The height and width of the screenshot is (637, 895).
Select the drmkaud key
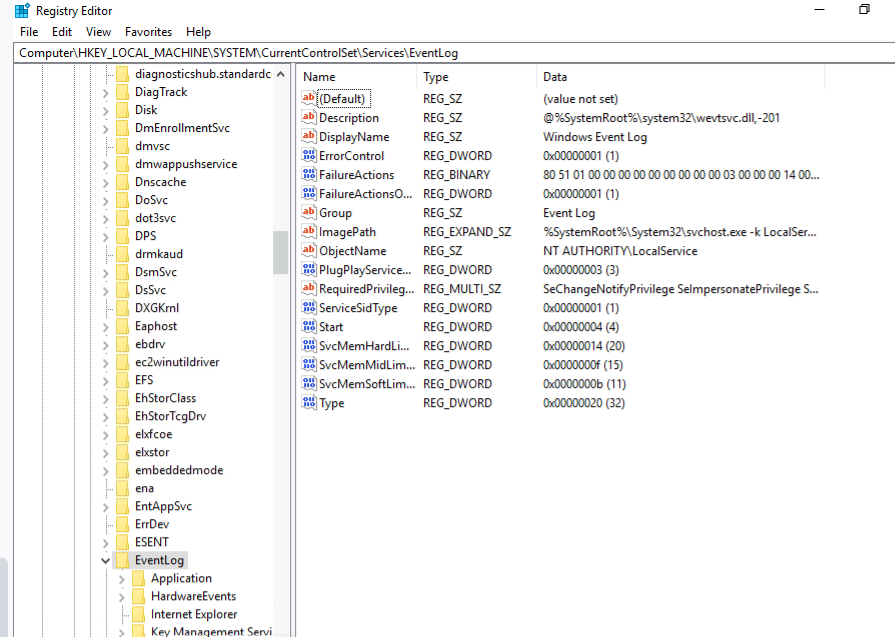(159, 254)
